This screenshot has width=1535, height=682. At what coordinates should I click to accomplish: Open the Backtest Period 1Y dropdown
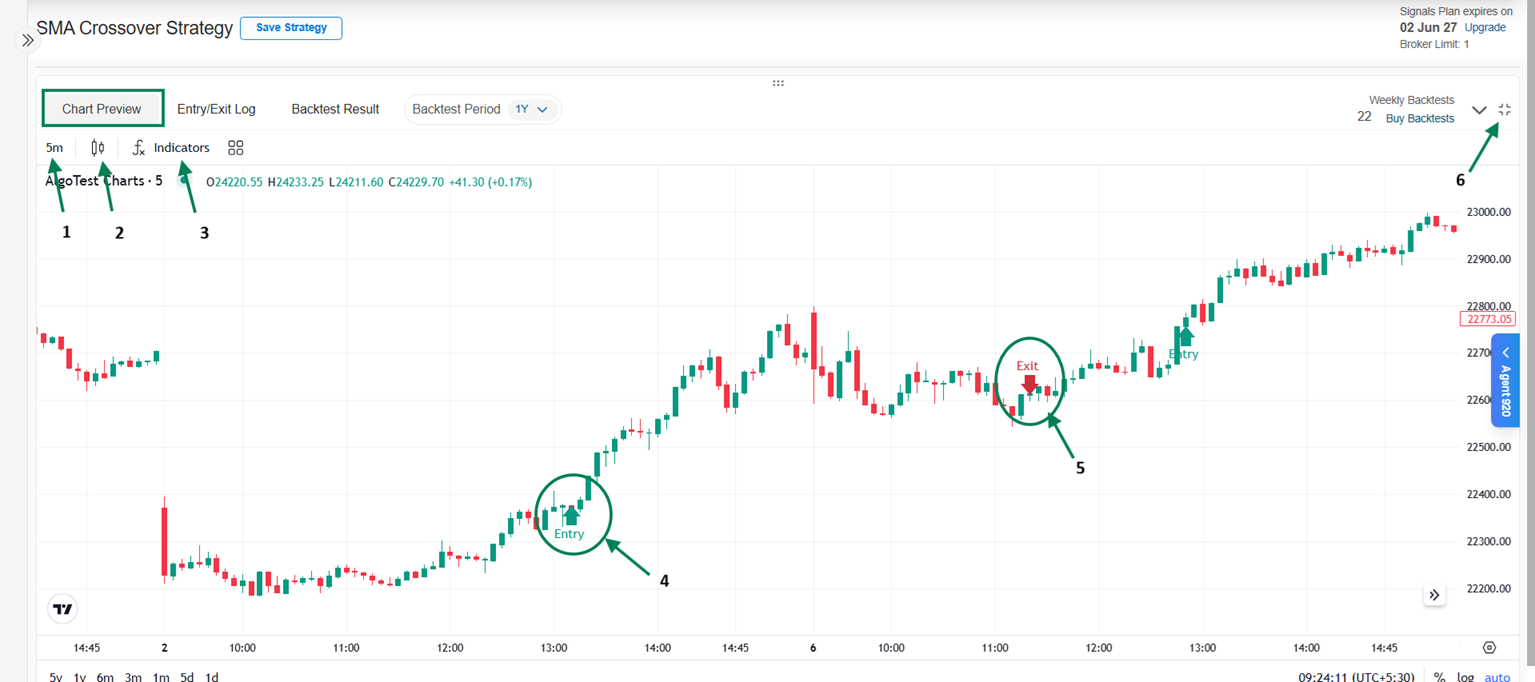pos(532,109)
